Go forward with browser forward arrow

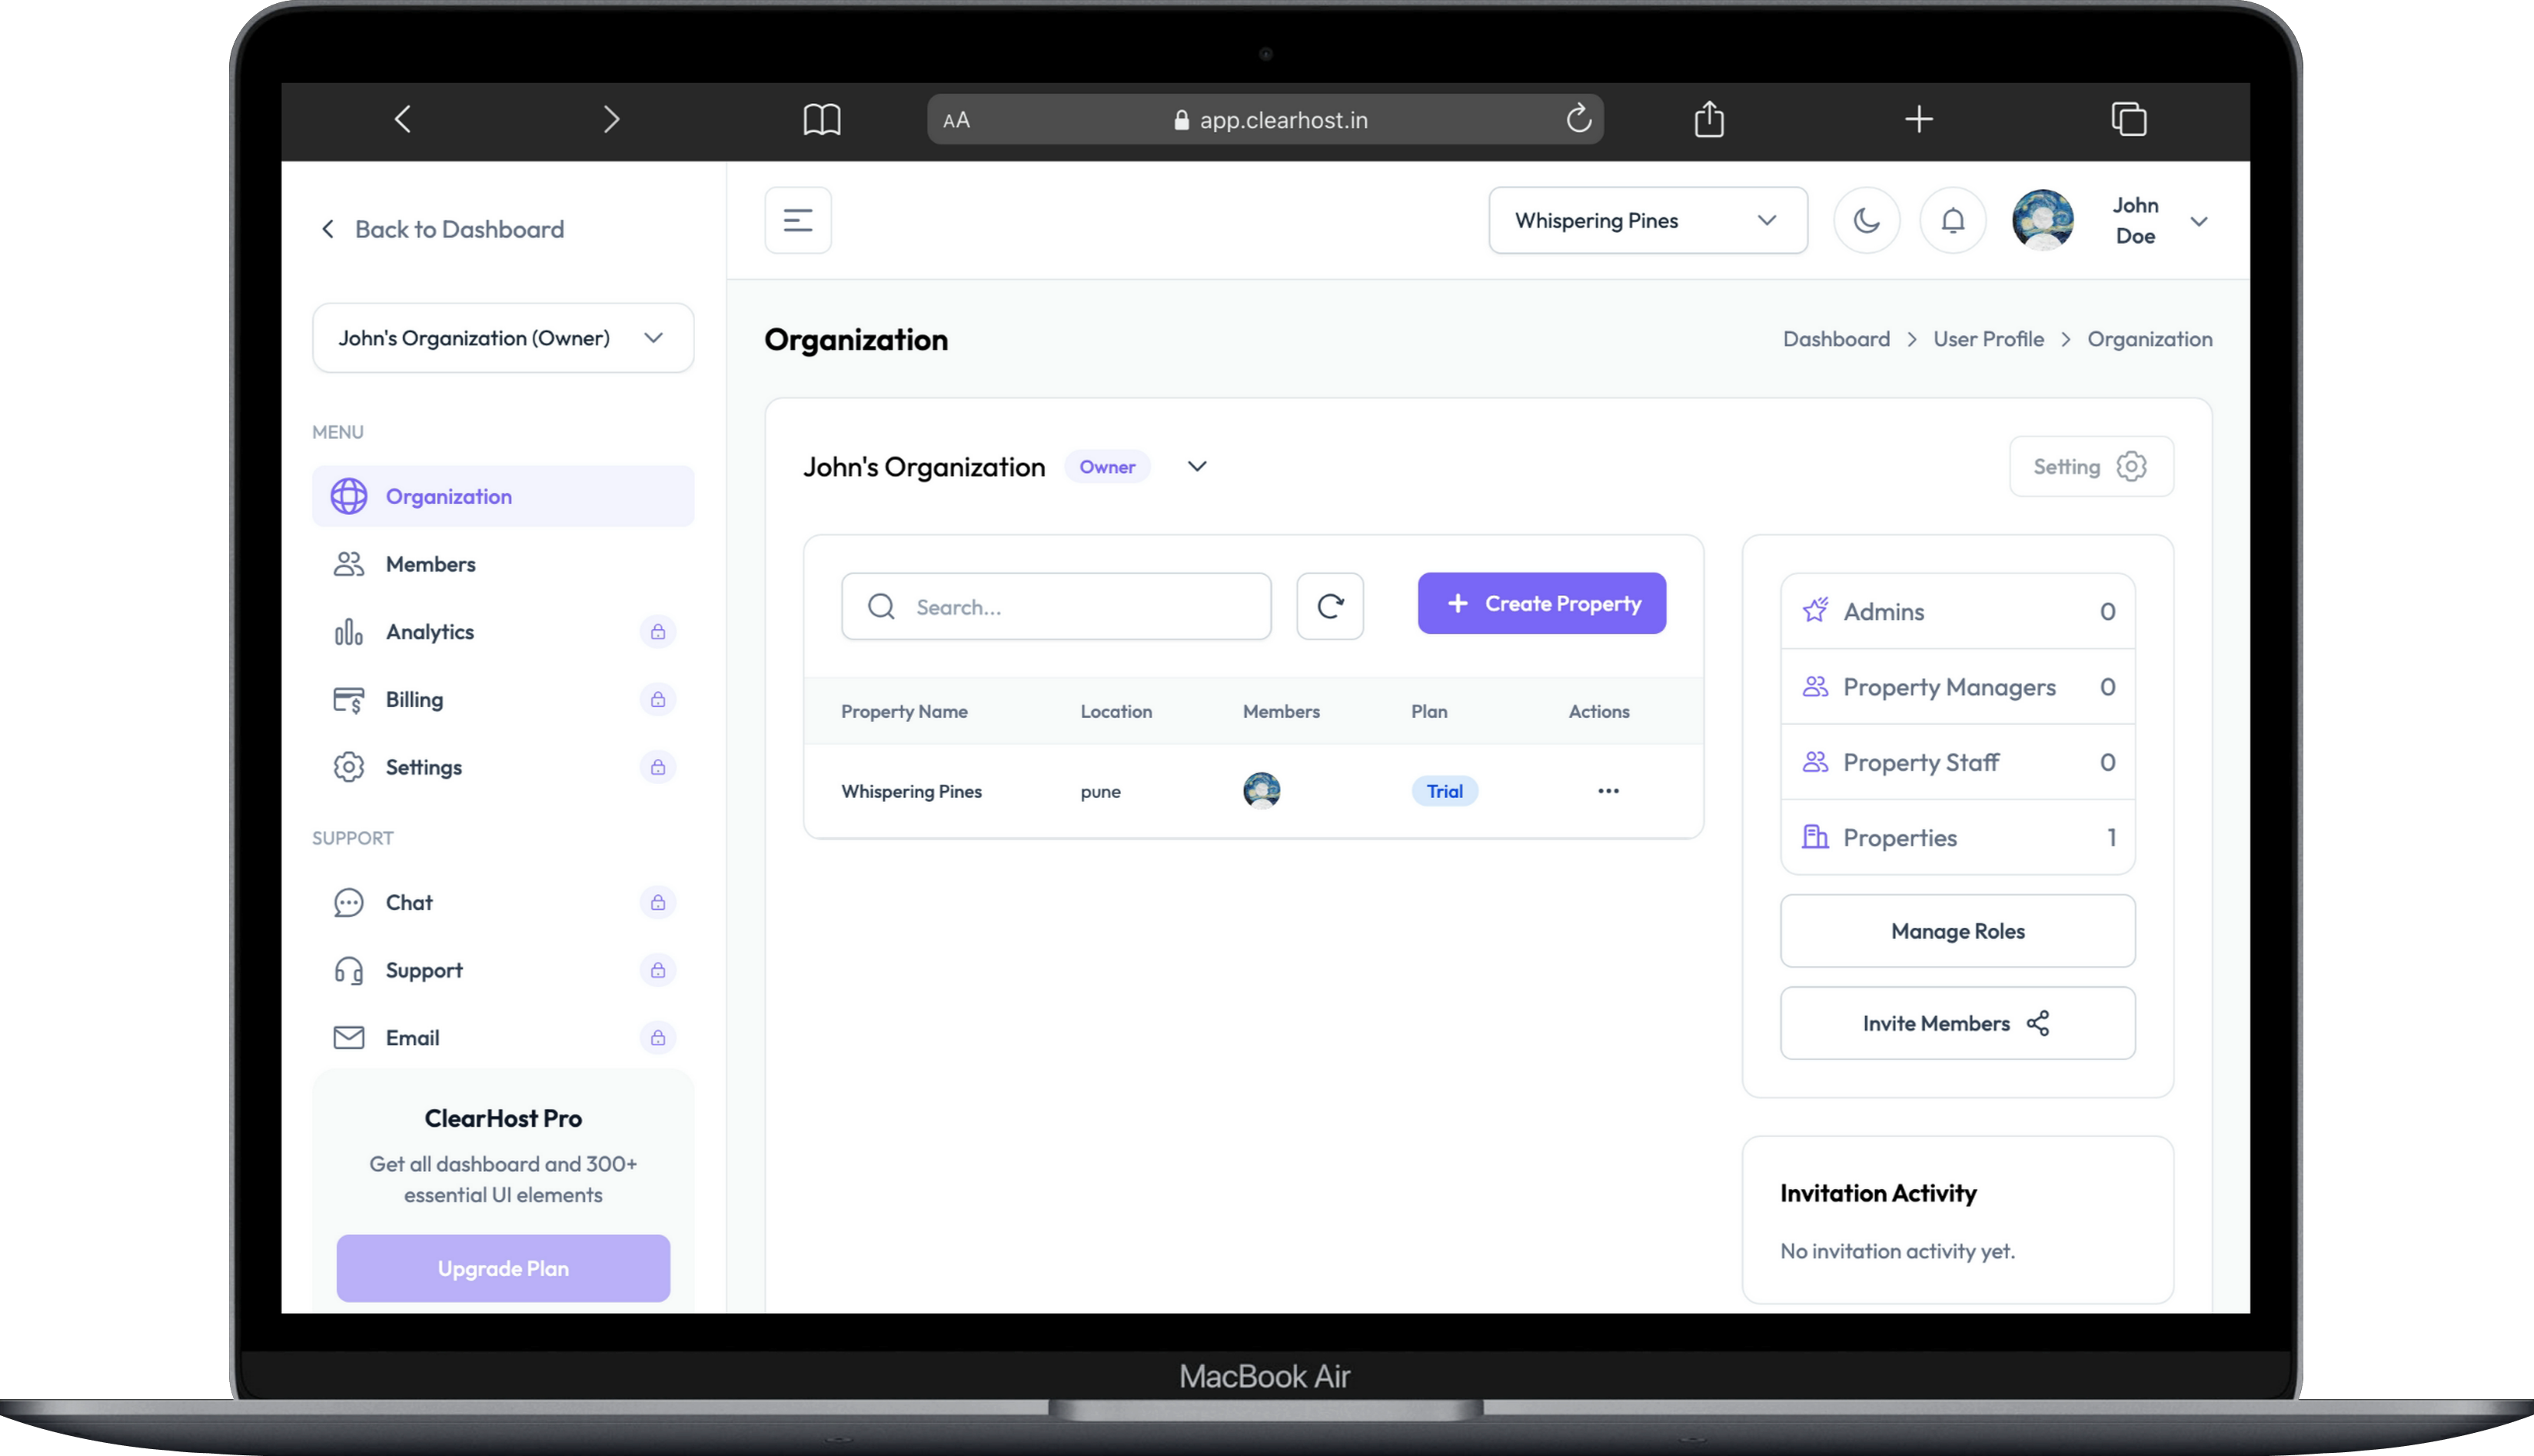coord(612,120)
